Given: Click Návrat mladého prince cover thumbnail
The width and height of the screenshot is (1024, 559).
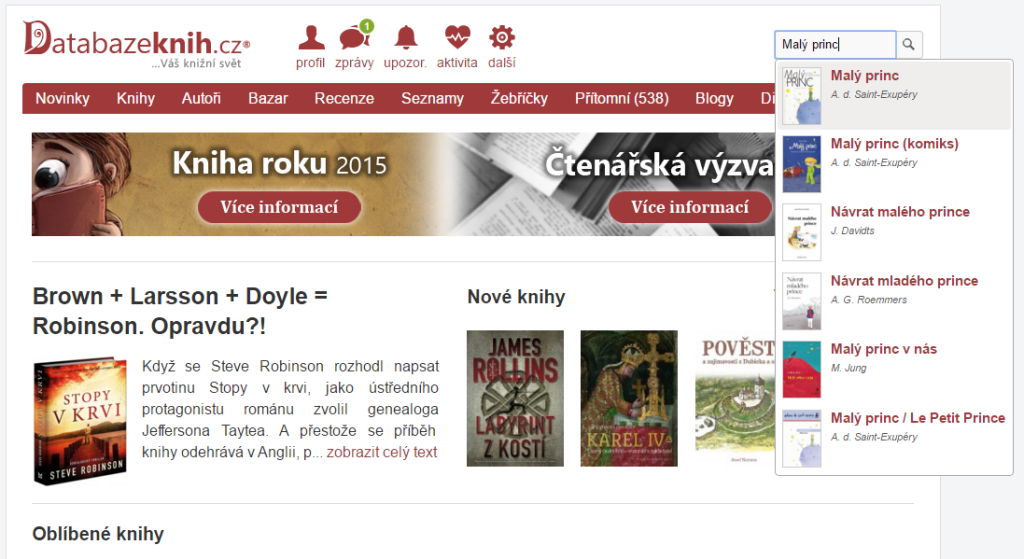Looking at the screenshot, I should 801,301.
